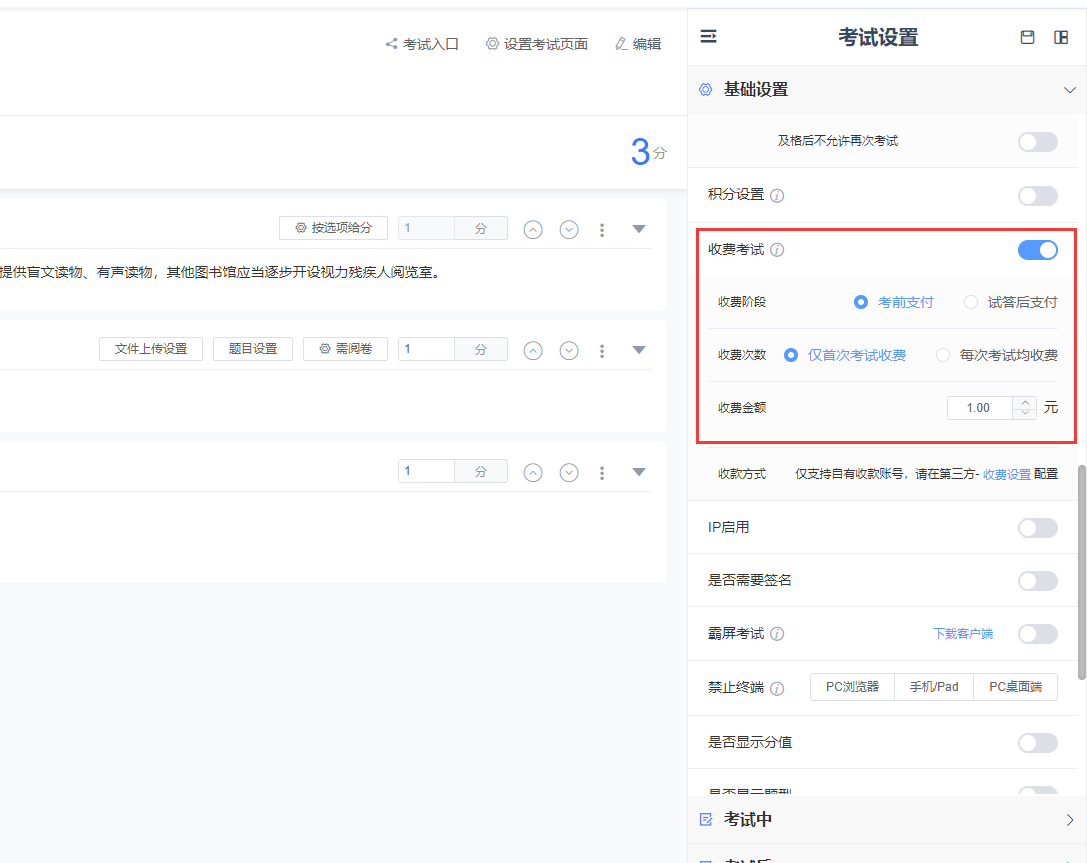This screenshot has width=1087, height=863.
Task: Click the info icon beside 收费考试
Action: (777, 250)
